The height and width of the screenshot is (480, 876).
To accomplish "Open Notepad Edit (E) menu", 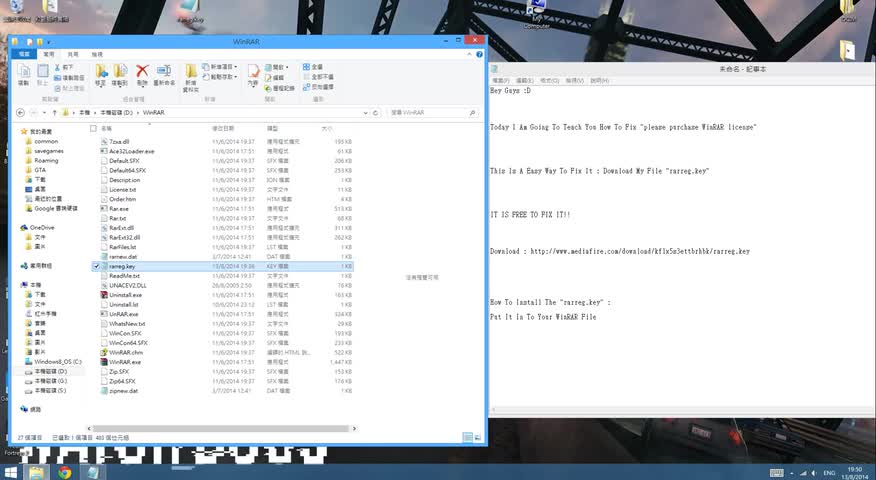I will coord(525,80).
